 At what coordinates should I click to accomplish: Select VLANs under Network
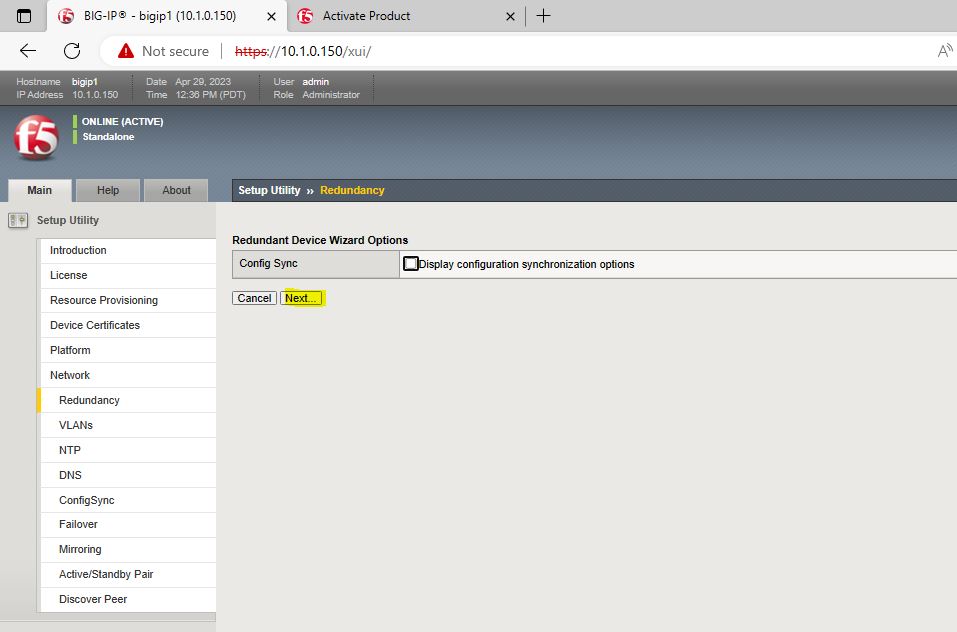click(76, 425)
